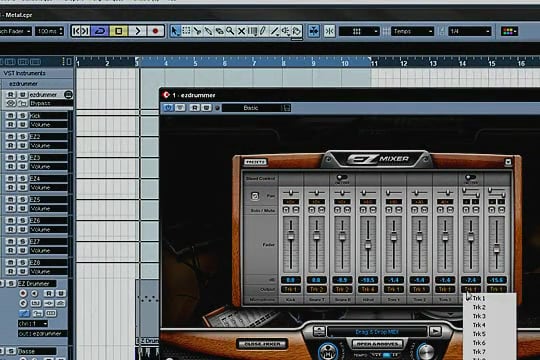Screen dimensions: 540x360
Task: Select the Time Warp tool
Action: (252, 31)
